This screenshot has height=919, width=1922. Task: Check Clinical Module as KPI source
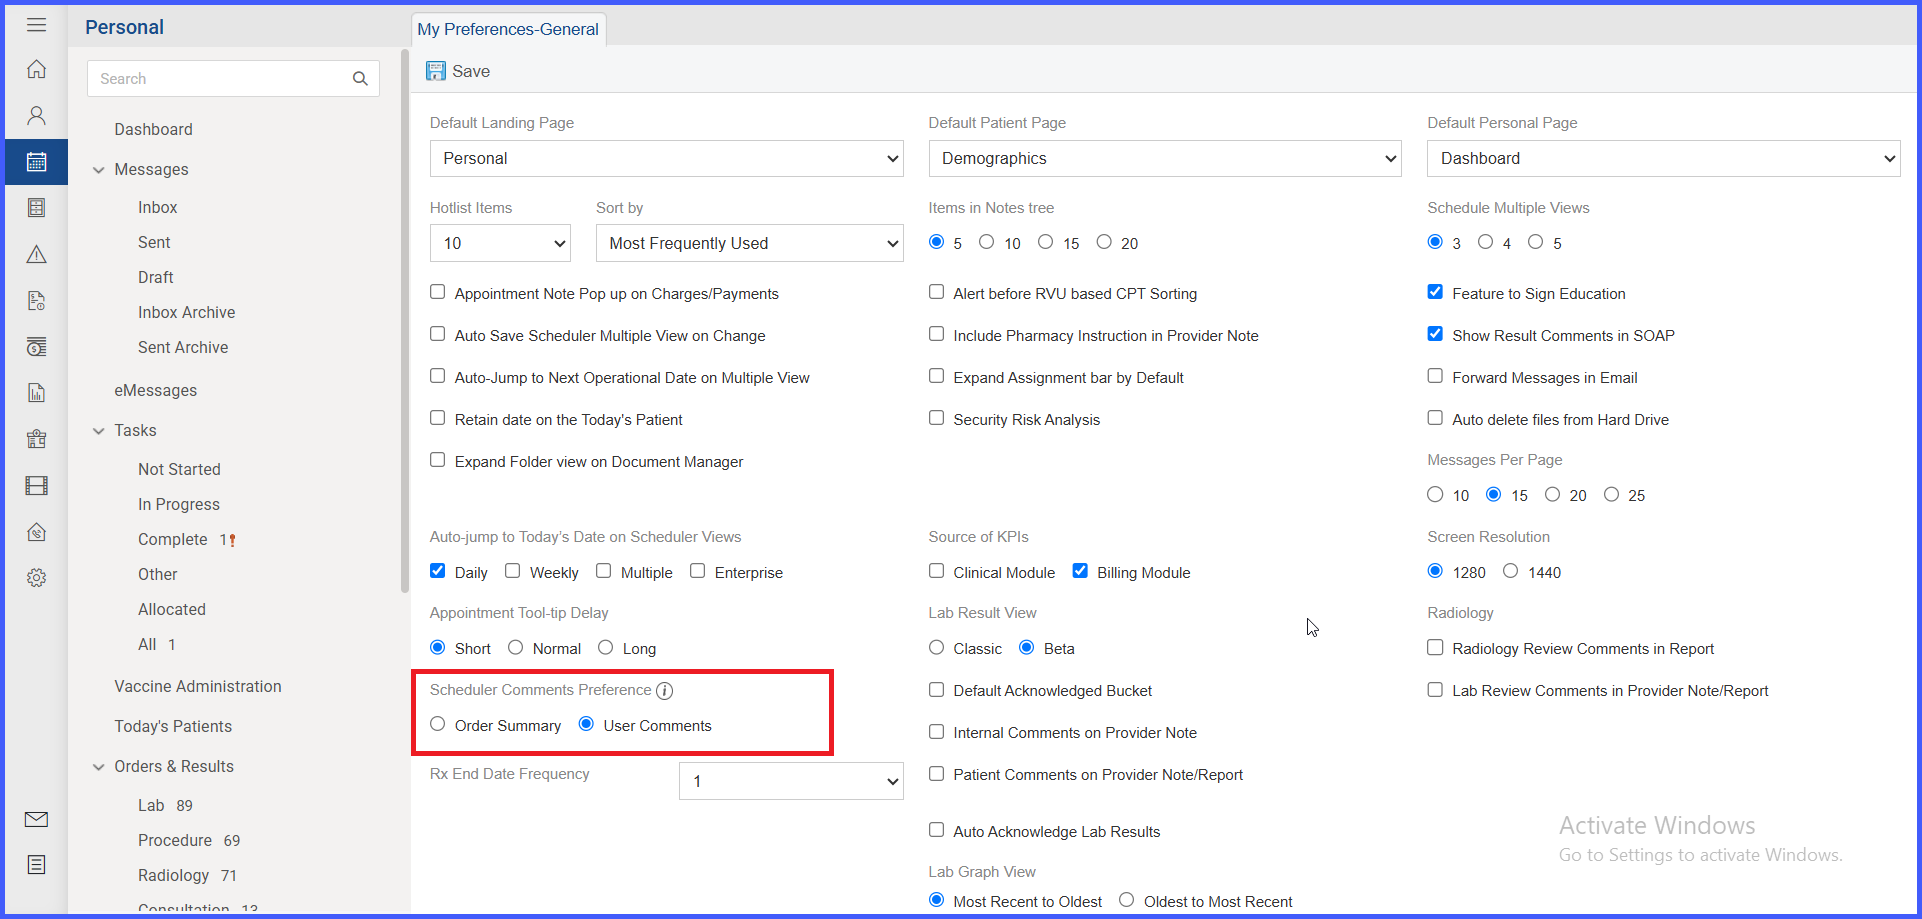click(x=936, y=571)
